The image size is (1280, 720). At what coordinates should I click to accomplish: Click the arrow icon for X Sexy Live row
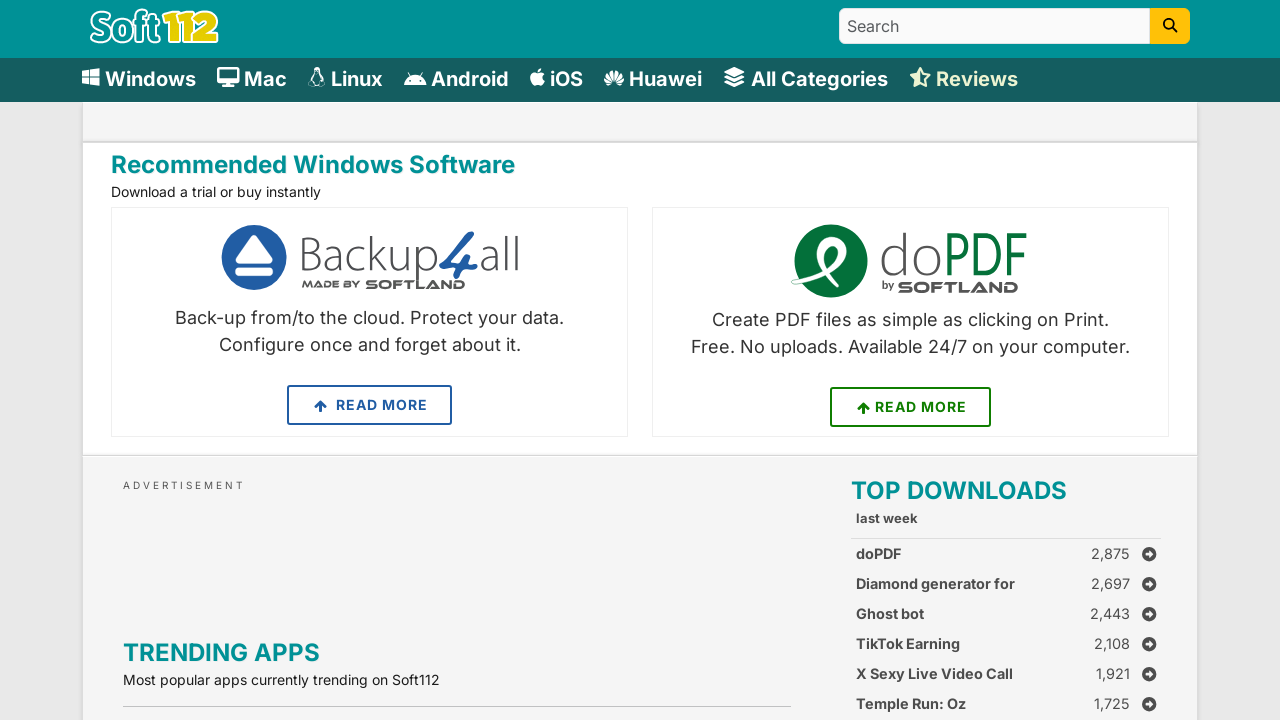click(1149, 674)
